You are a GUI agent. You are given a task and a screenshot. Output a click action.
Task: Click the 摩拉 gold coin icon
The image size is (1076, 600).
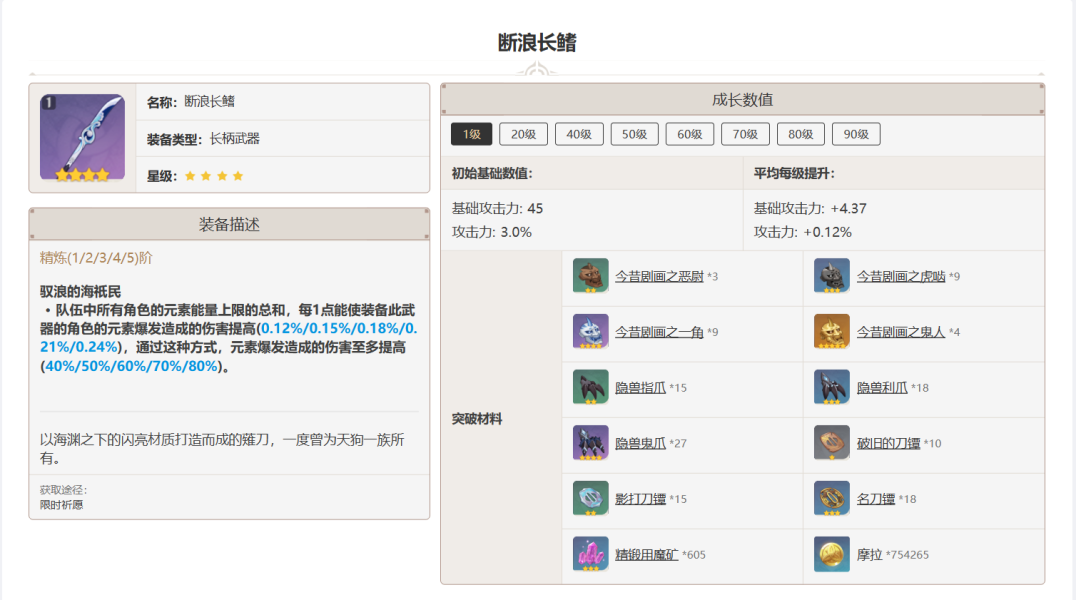(832, 554)
